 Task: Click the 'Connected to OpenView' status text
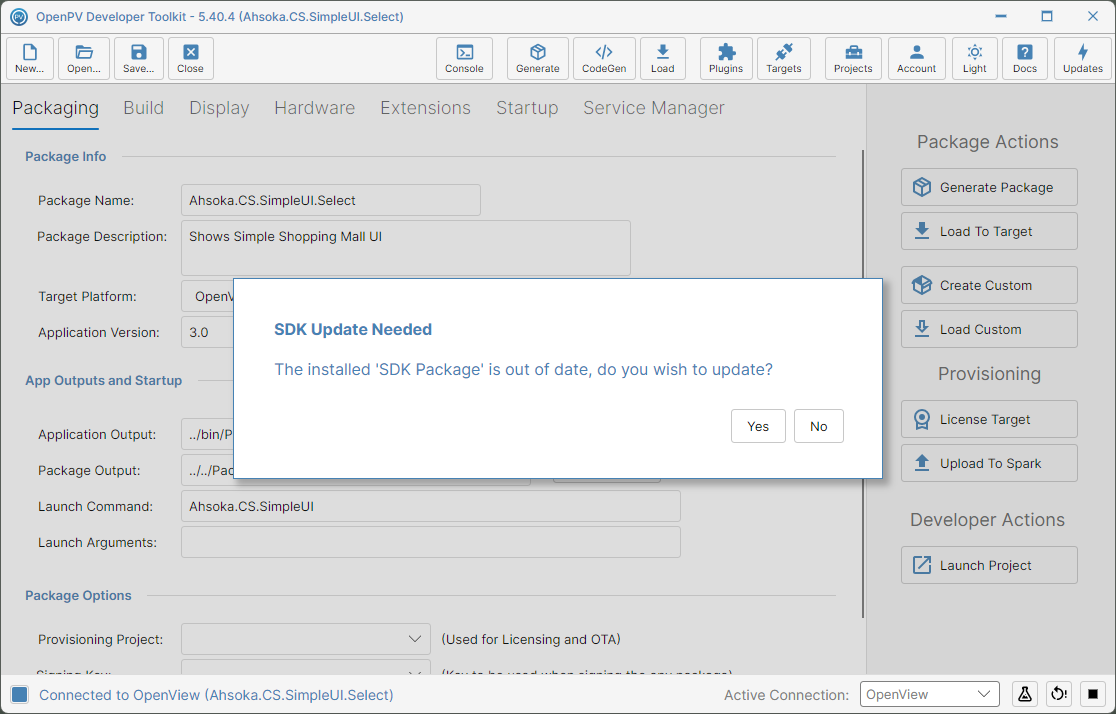[x=216, y=695]
